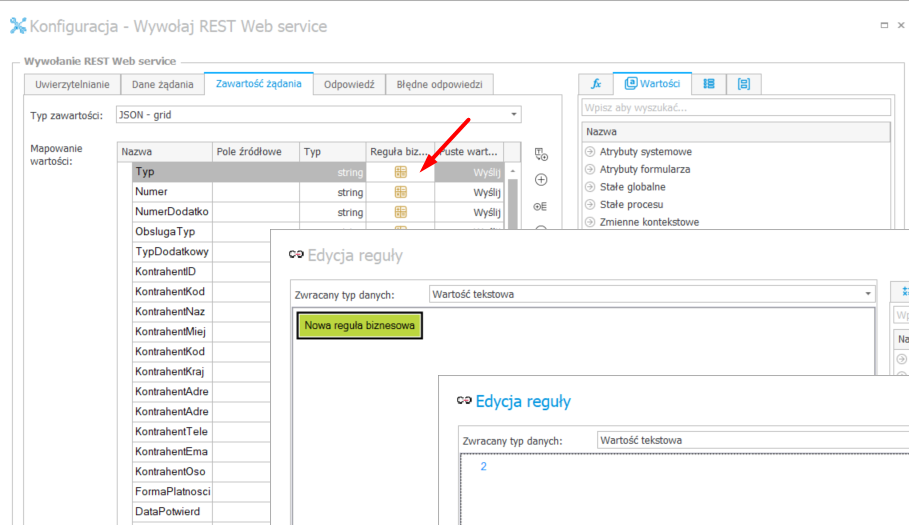909x525 pixels.
Task: Open the fx functions tab
Action: tap(596, 84)
